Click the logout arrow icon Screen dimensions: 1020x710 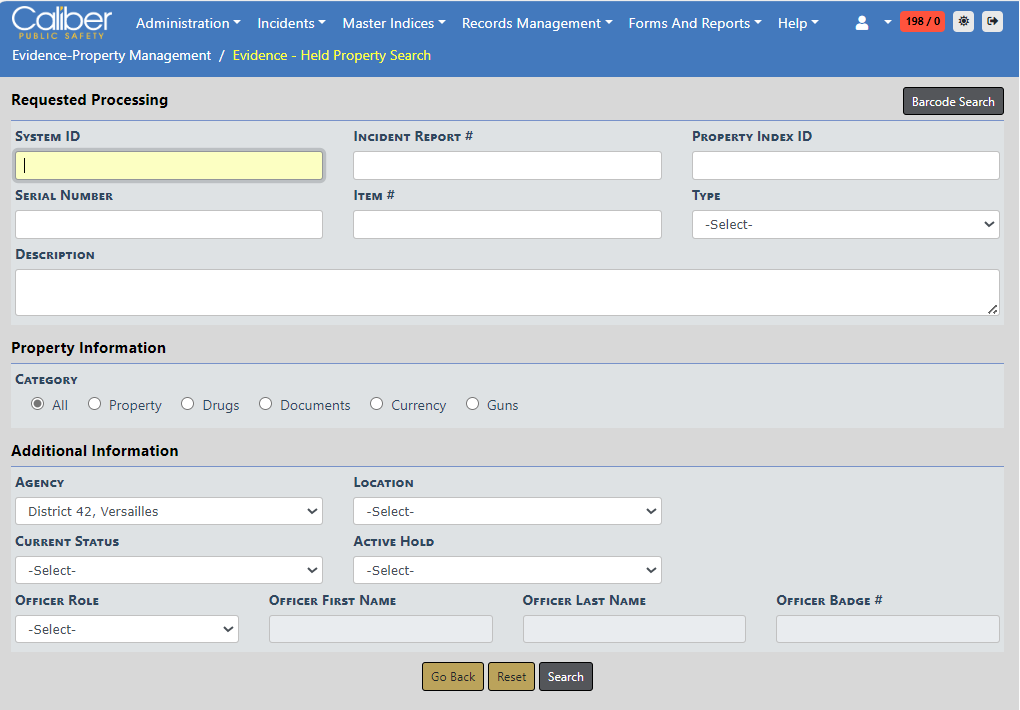[992, 21]
